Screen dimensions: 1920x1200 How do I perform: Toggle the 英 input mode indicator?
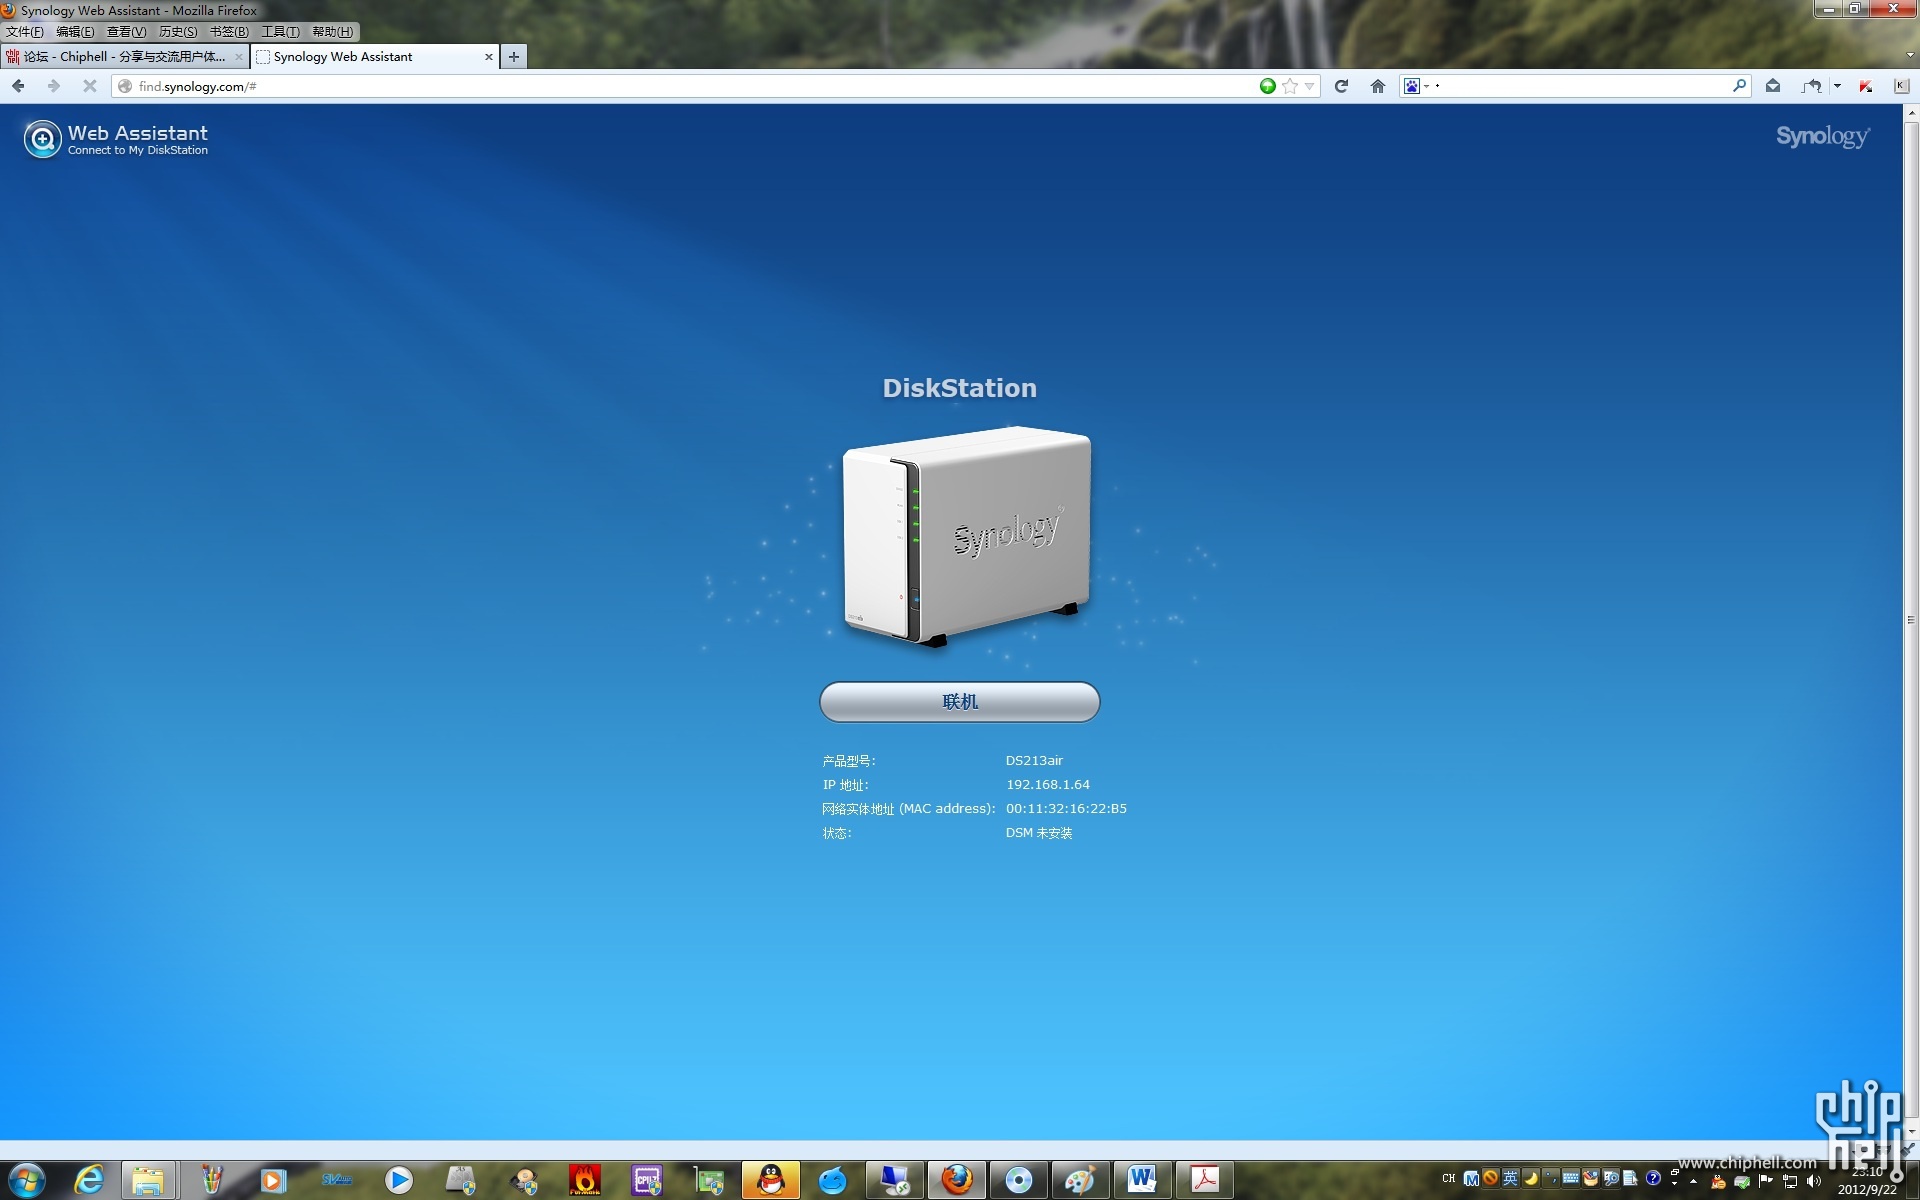coord(1510,1178)
